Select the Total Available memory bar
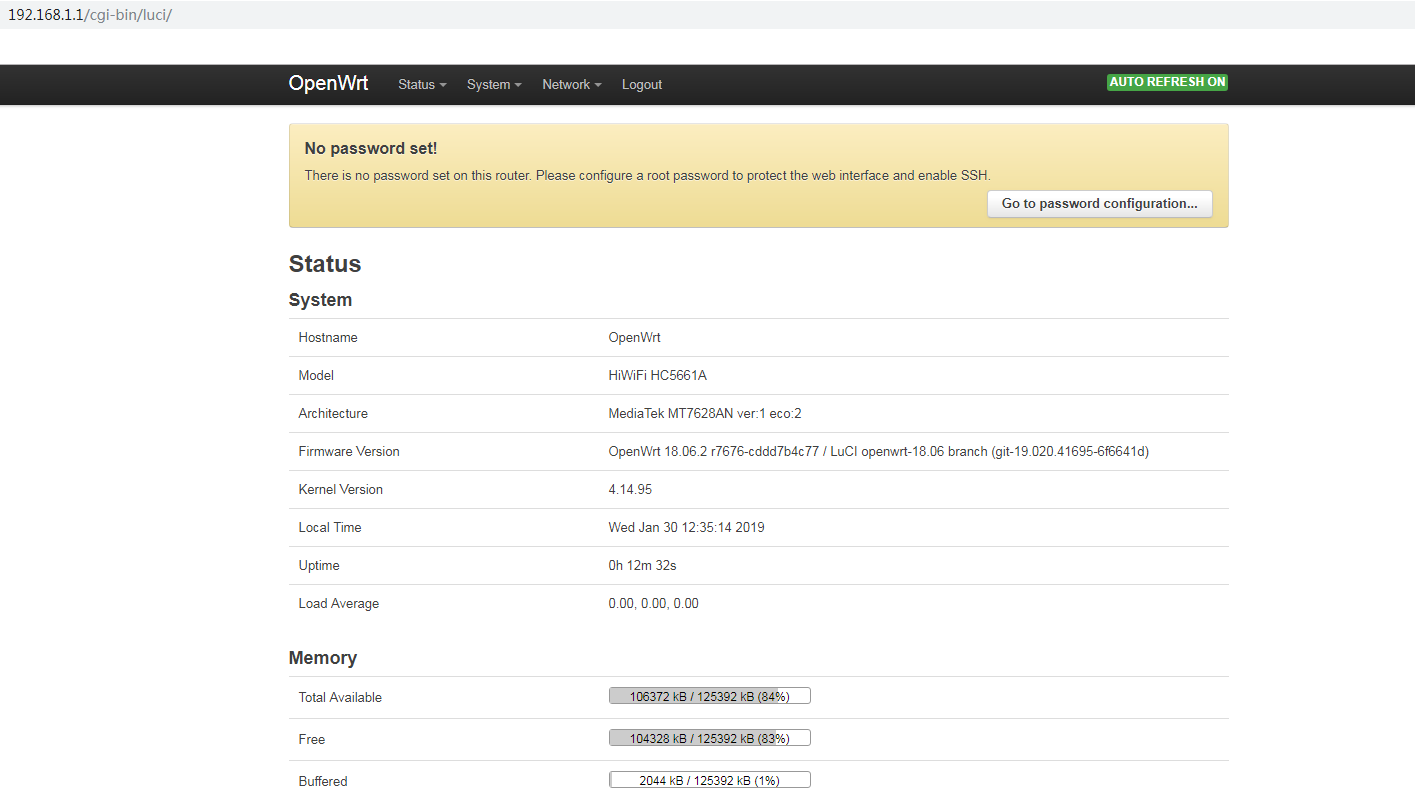The height and width of the screenshot is (798, 1415). 709,696
